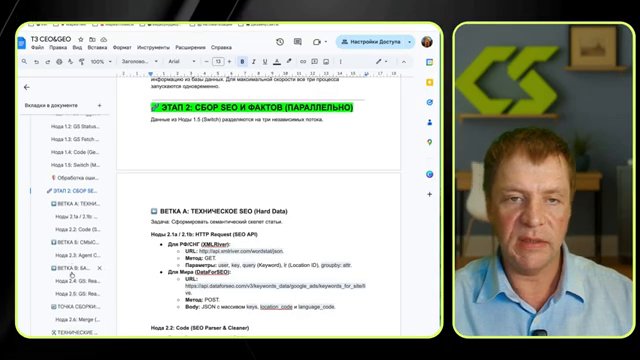Go to outline item ТОЧКА СБОРКИ

76,307
